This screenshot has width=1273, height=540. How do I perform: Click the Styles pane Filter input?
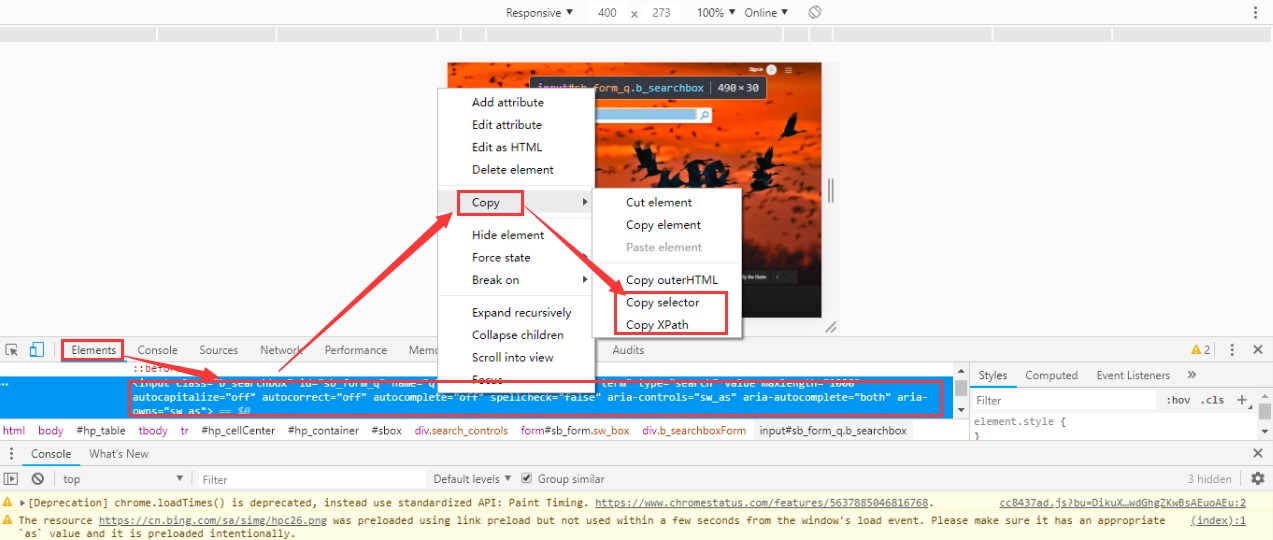tap(1064, 400)
